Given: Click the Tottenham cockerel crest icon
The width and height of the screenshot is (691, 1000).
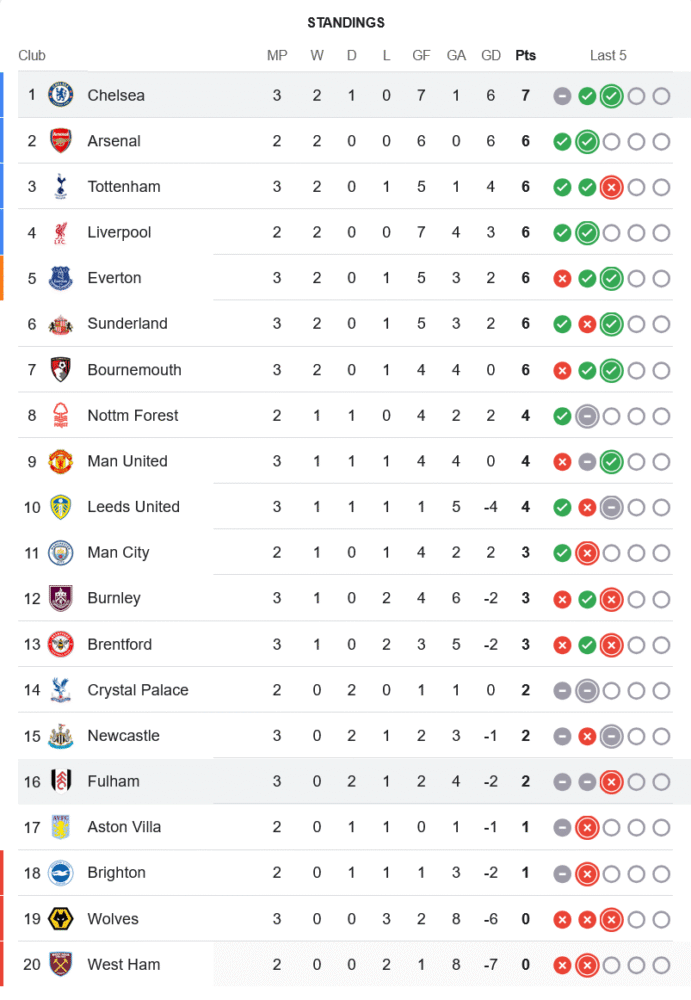Looking at the screenshot, I should (61, 186).
